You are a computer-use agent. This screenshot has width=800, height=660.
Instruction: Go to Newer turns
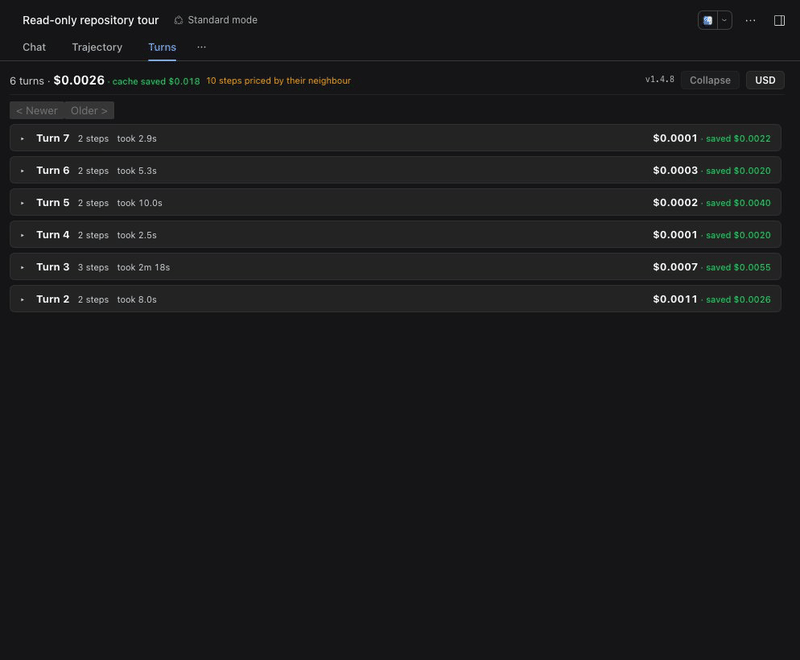[37, 111]
